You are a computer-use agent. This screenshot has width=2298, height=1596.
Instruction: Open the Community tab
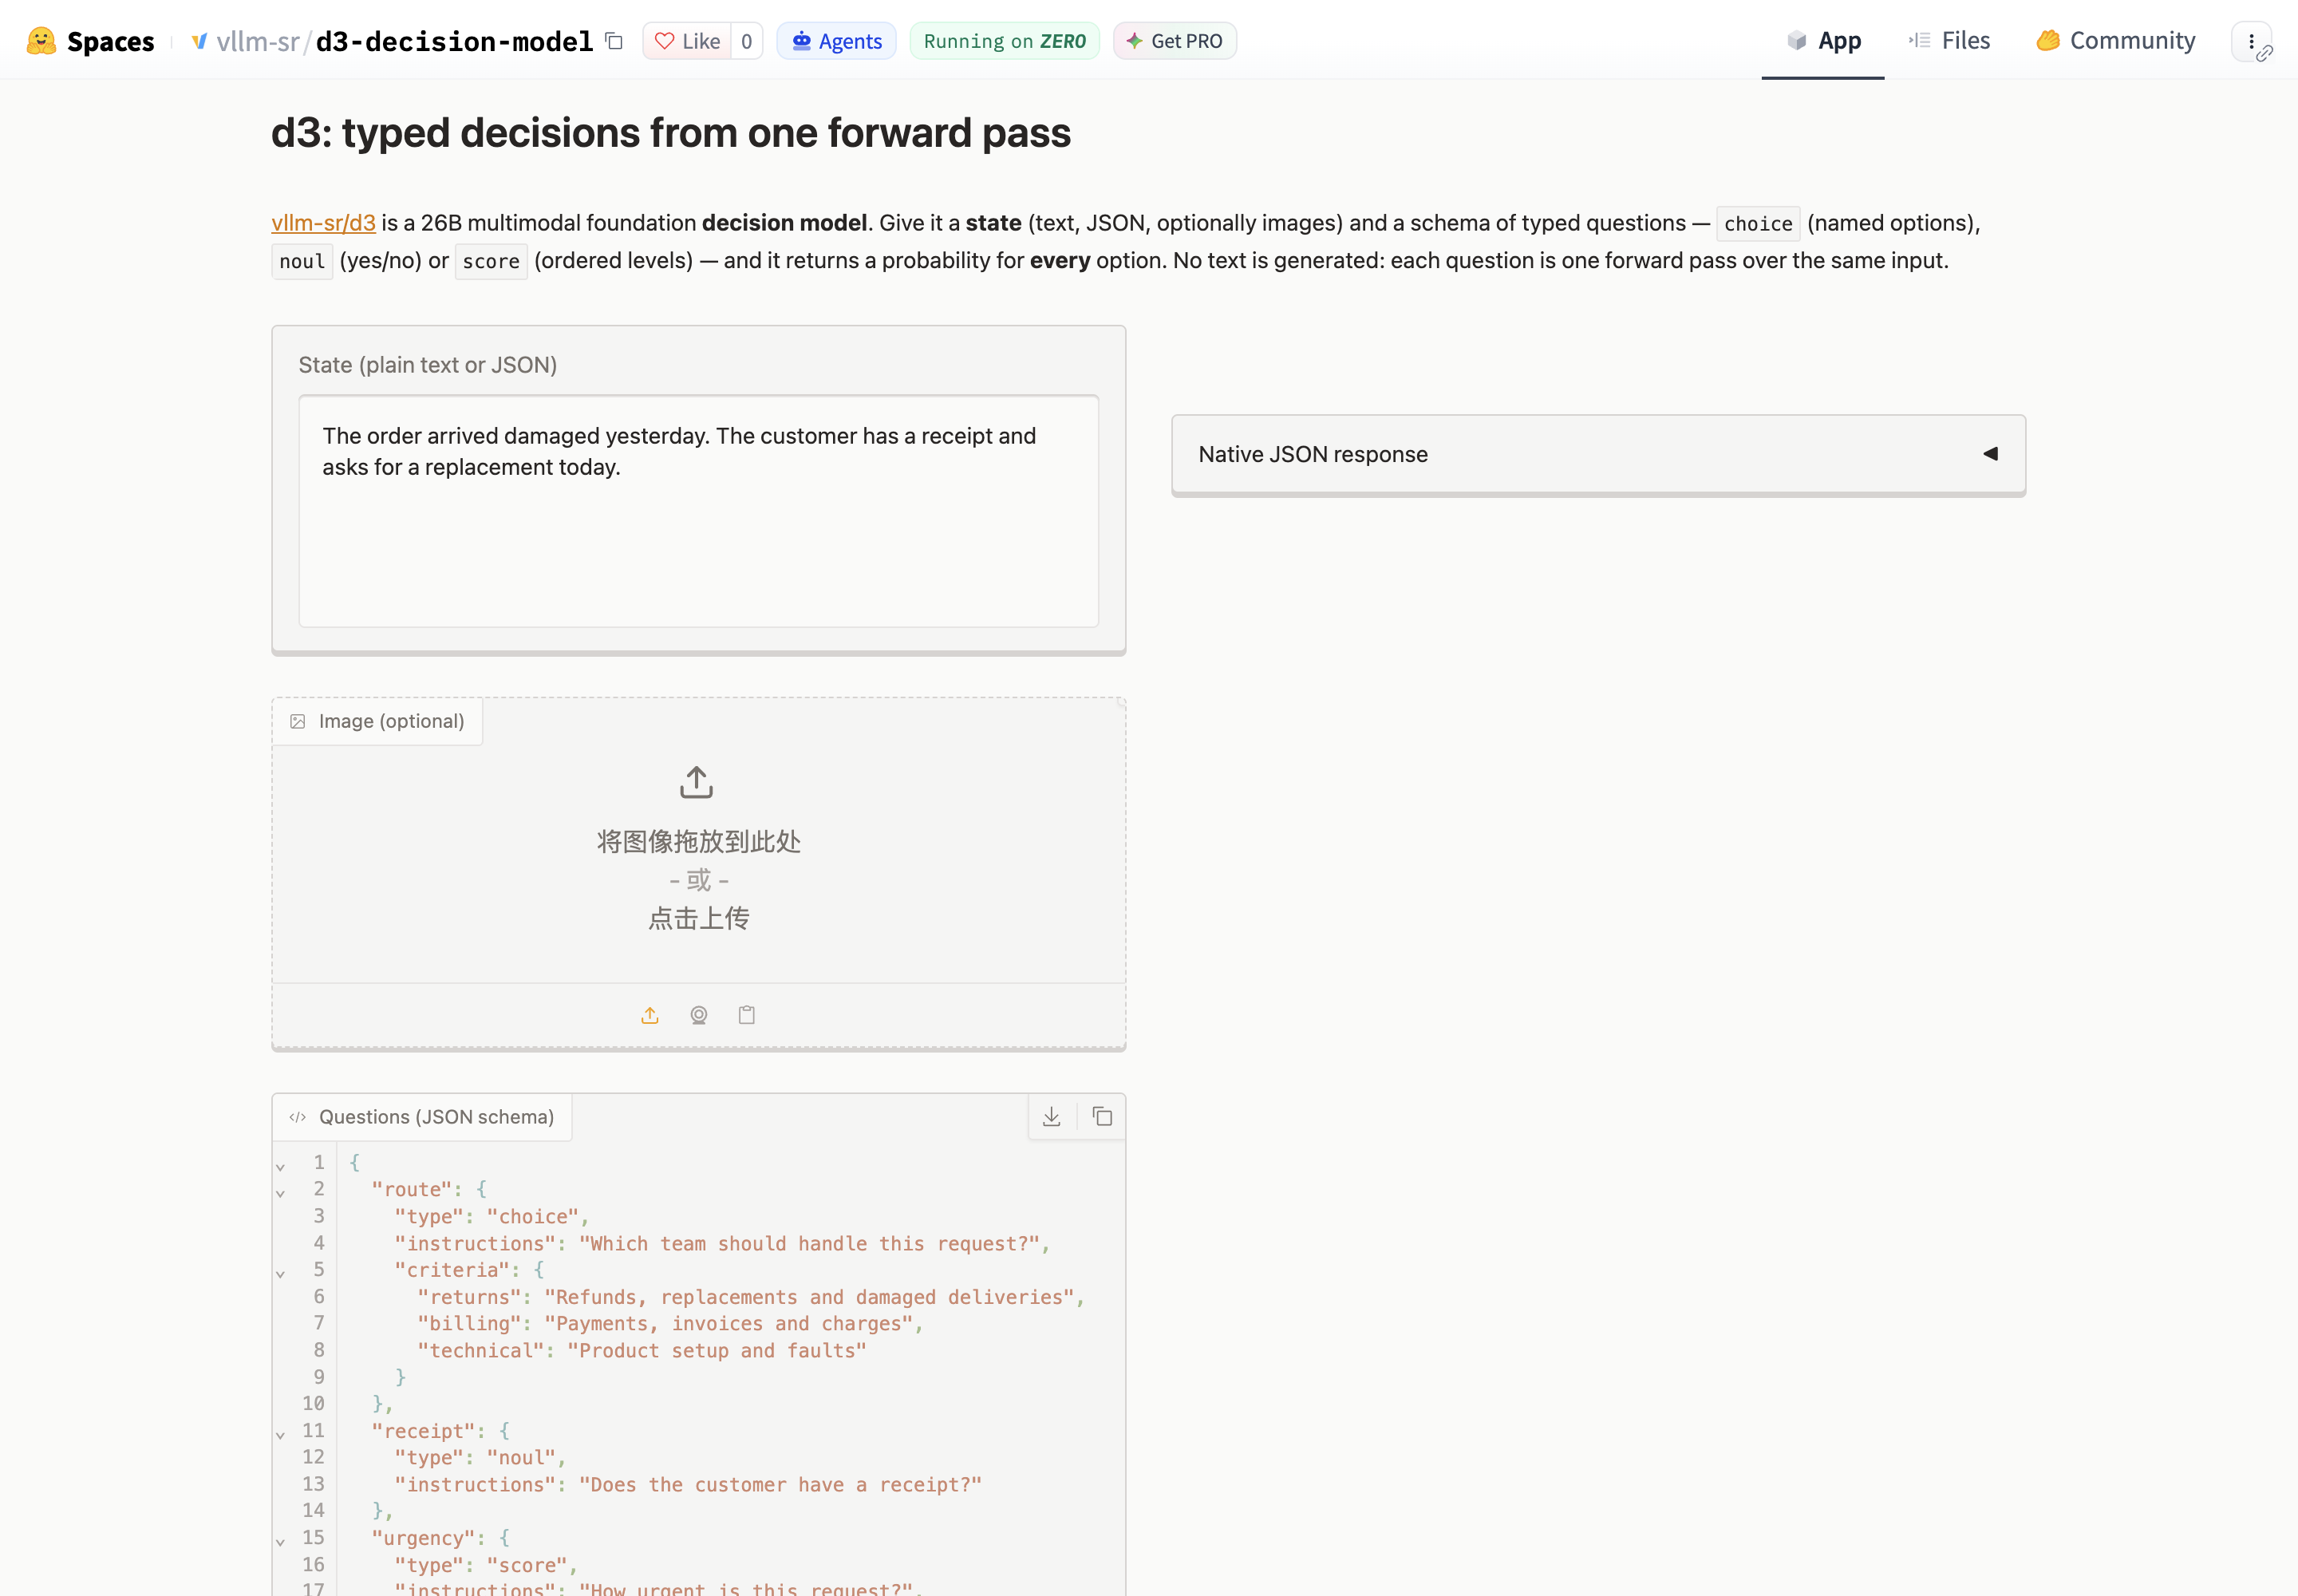[x=2115, y=41]
